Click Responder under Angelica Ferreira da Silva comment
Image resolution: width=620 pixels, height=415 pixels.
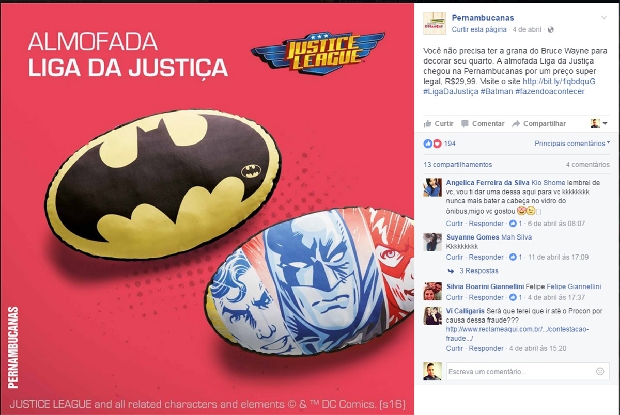pos(486,223)
